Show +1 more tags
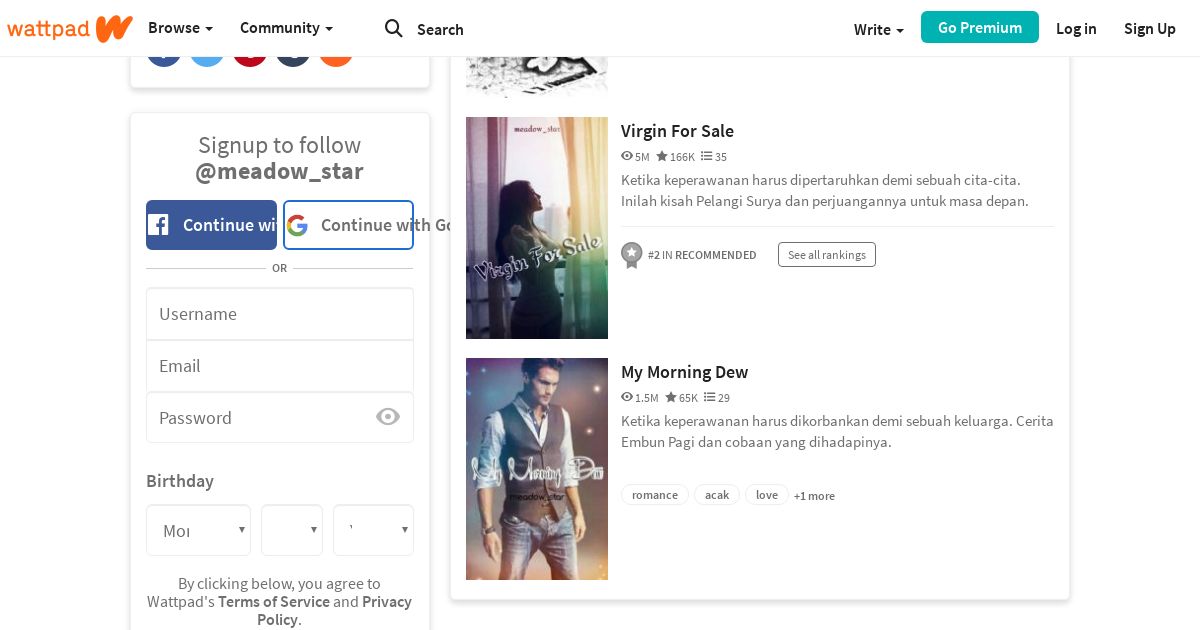The width and height of the screenshot is (1200, 630). click(814, 496)
